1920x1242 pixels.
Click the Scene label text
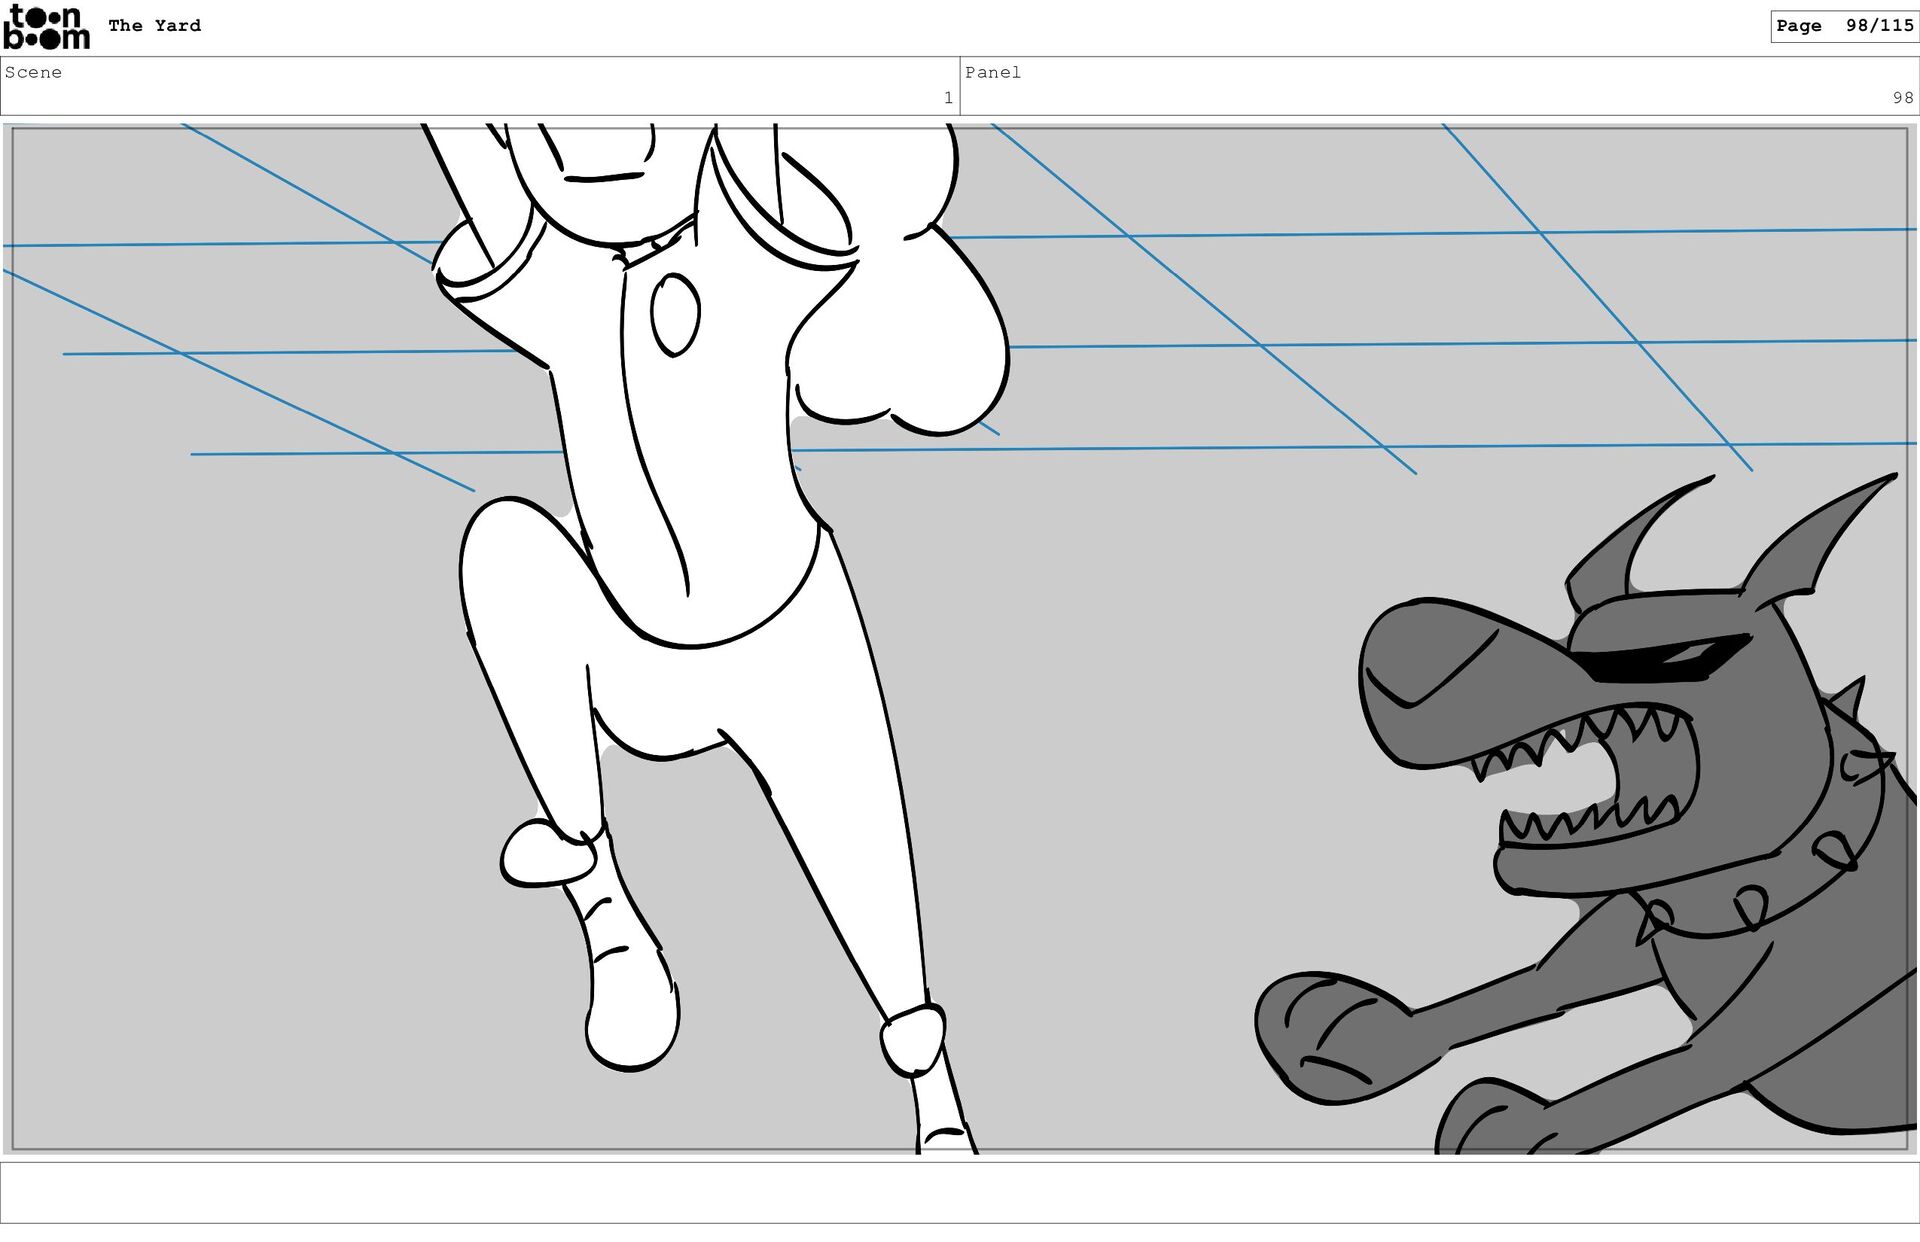click(x=33, y=72)
